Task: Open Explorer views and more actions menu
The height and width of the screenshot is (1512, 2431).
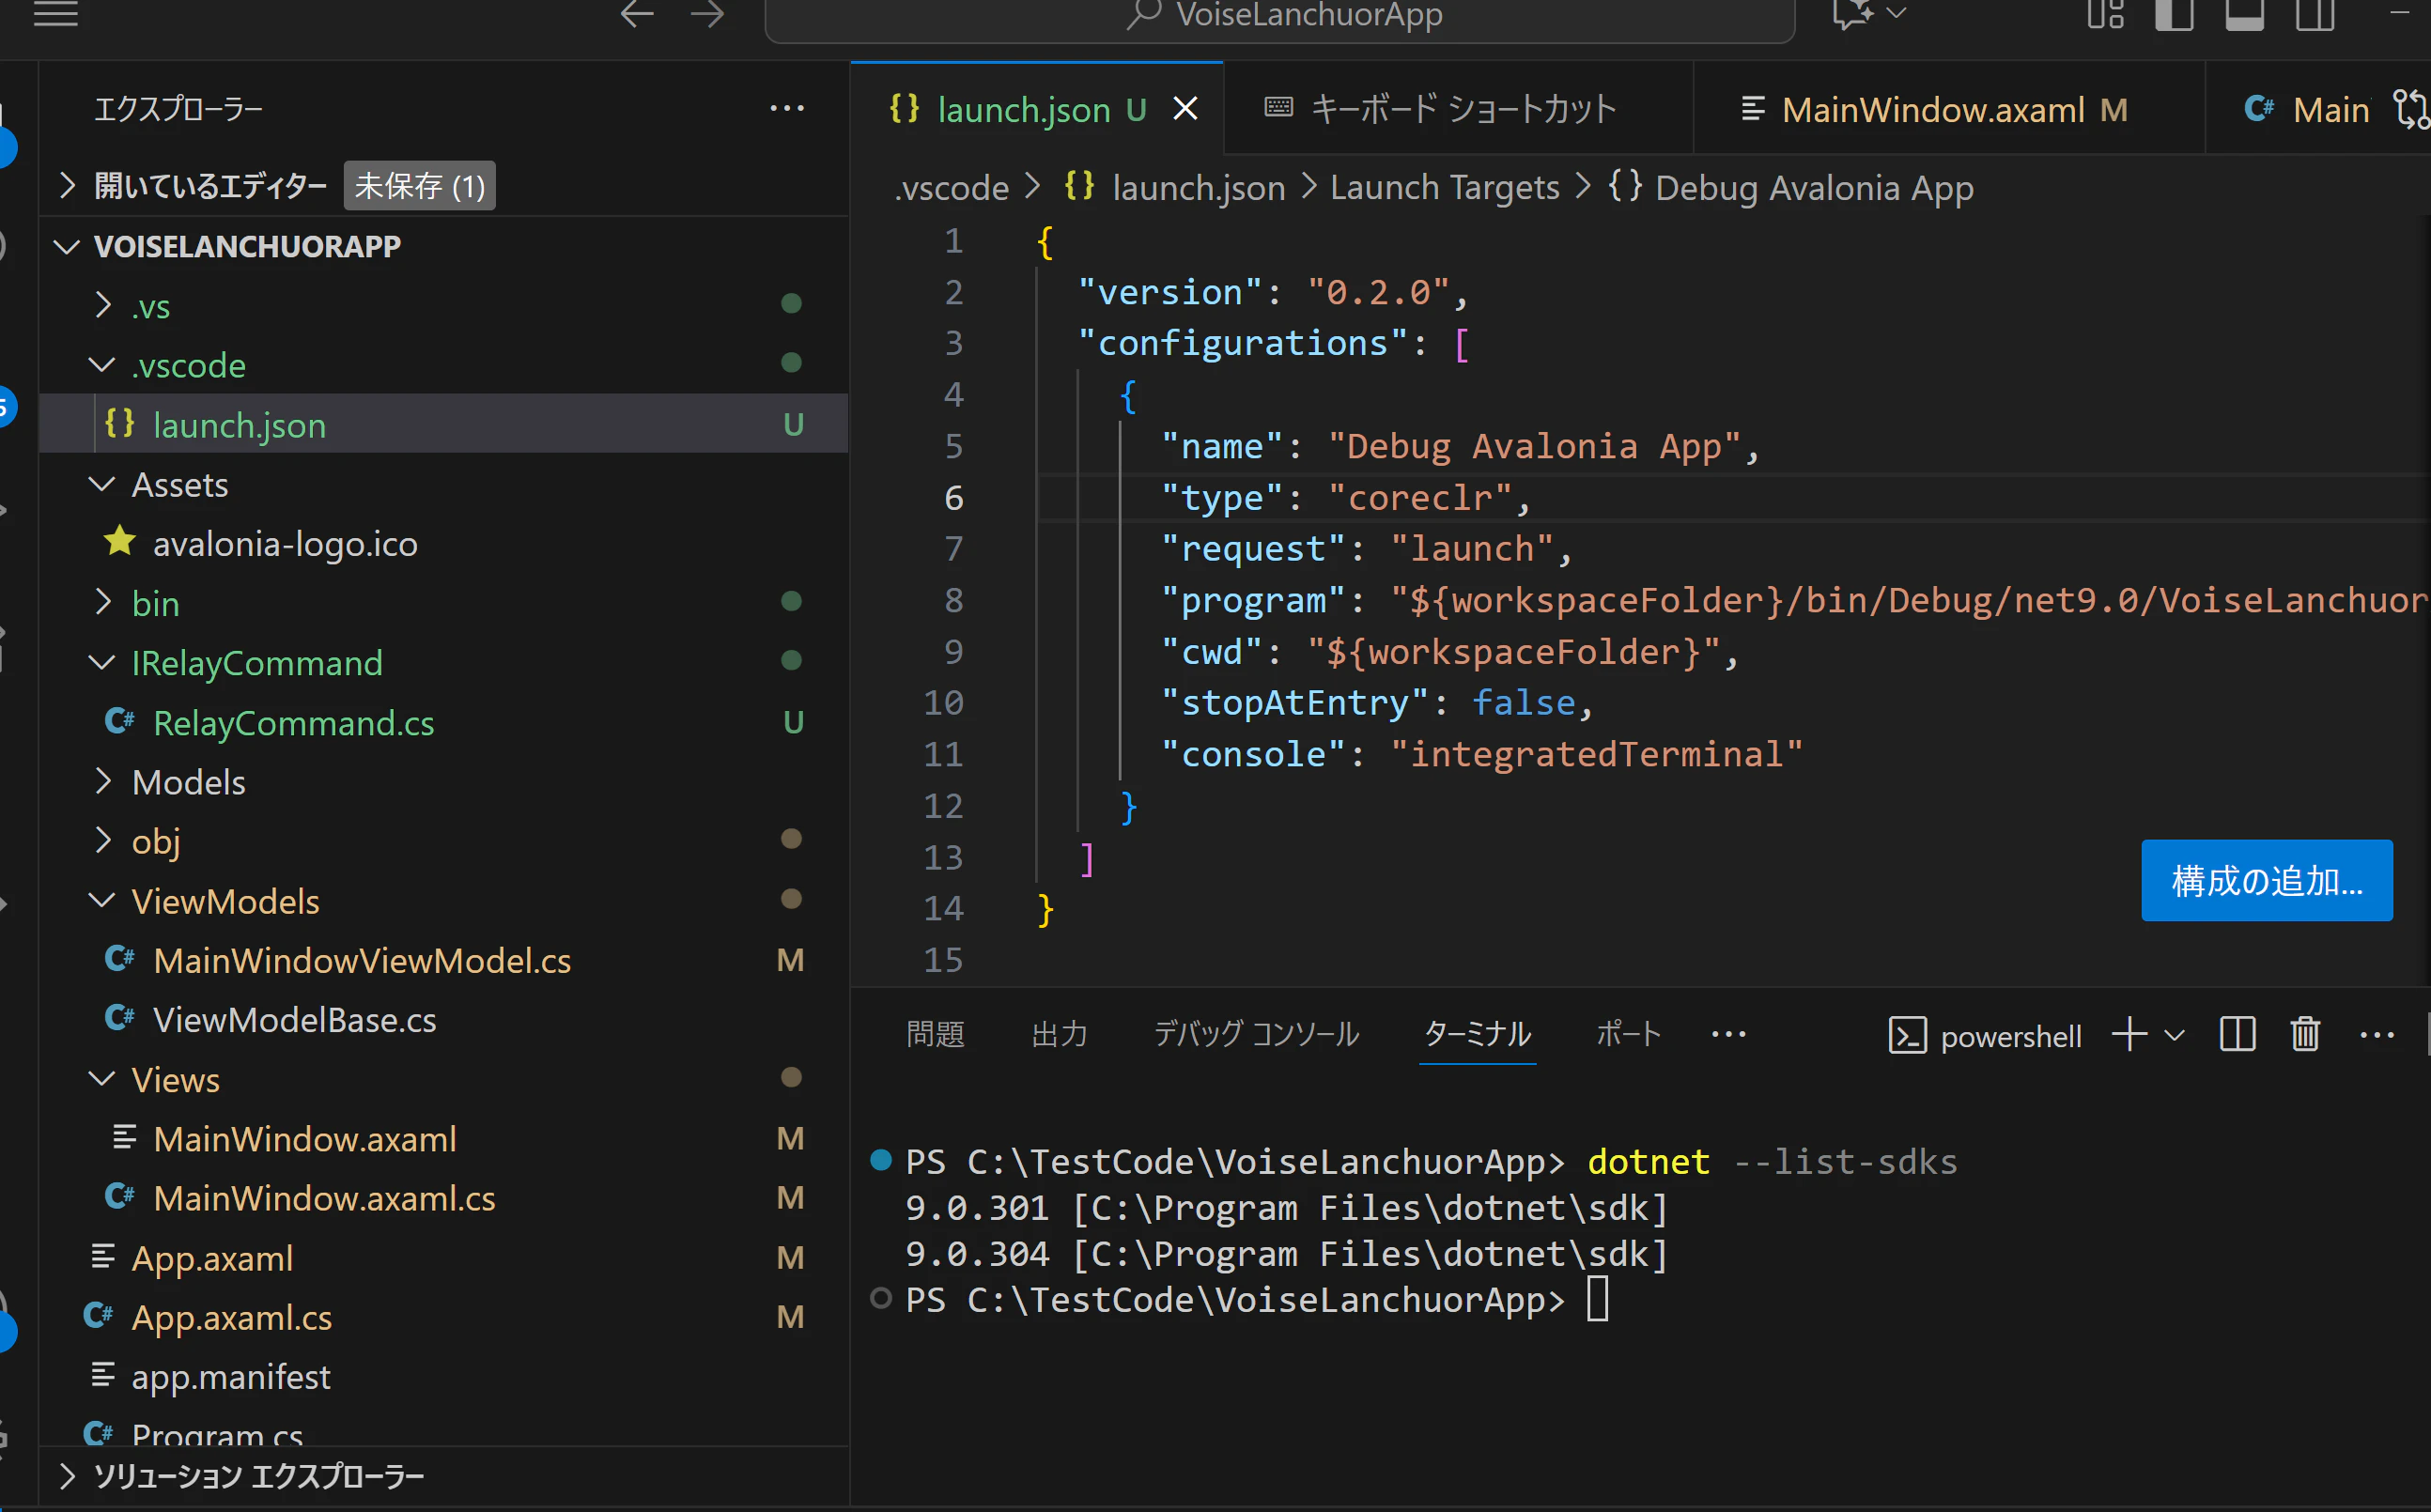Action: (787, 108)
